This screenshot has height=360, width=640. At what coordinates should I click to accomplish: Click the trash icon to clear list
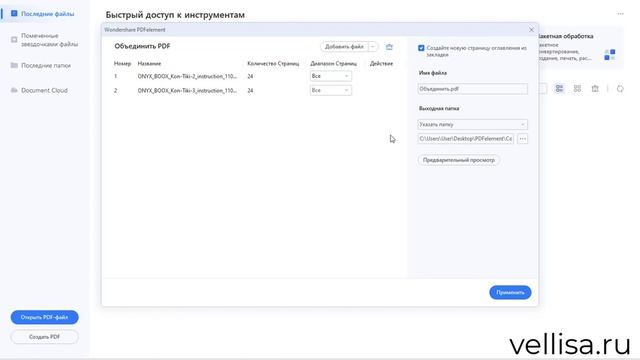(389, 47)
